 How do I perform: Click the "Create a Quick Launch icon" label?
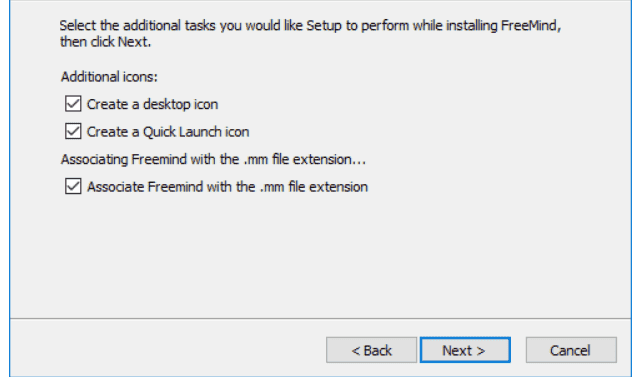tap(168, 132)
